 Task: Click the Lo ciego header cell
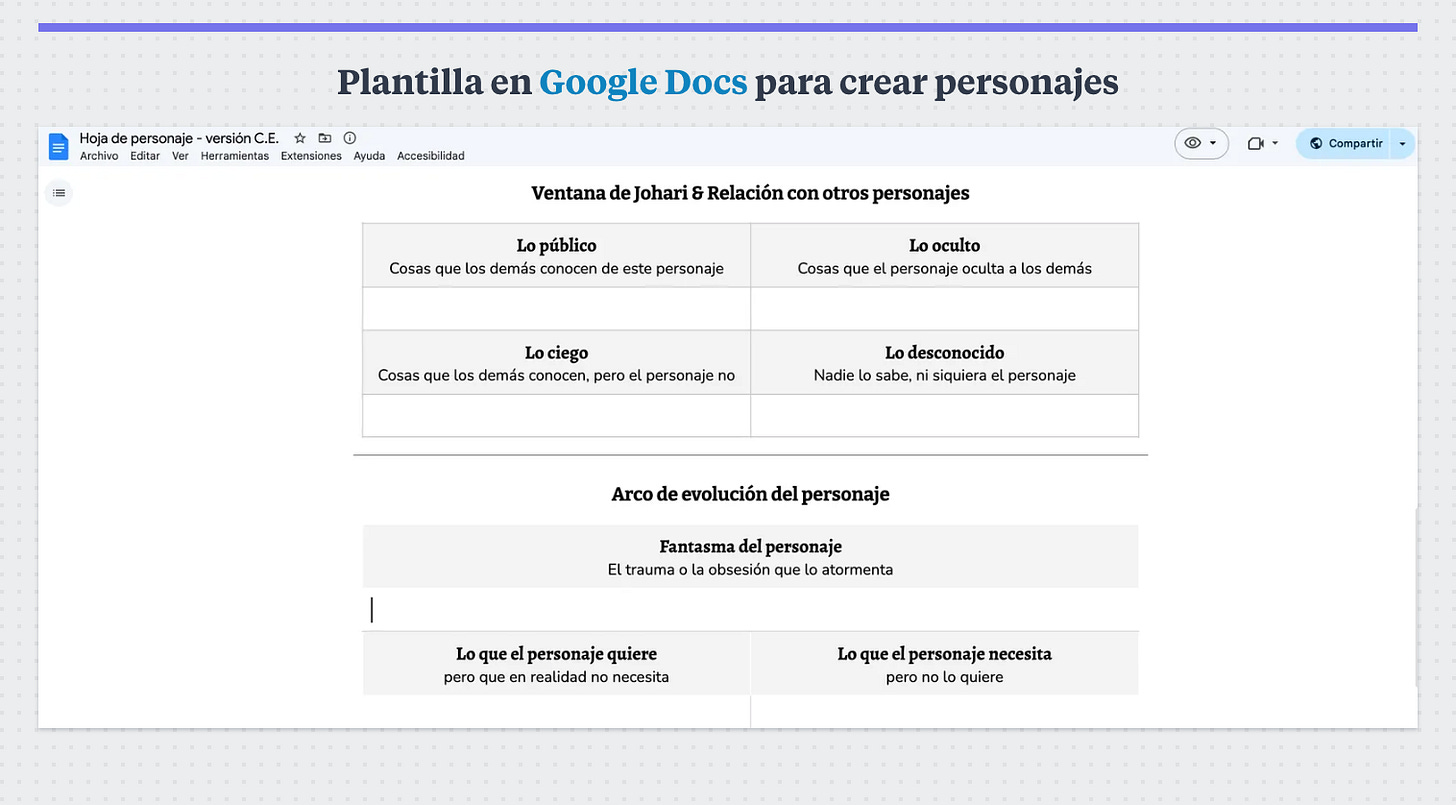pyautogui.click(x=556, y=363)
